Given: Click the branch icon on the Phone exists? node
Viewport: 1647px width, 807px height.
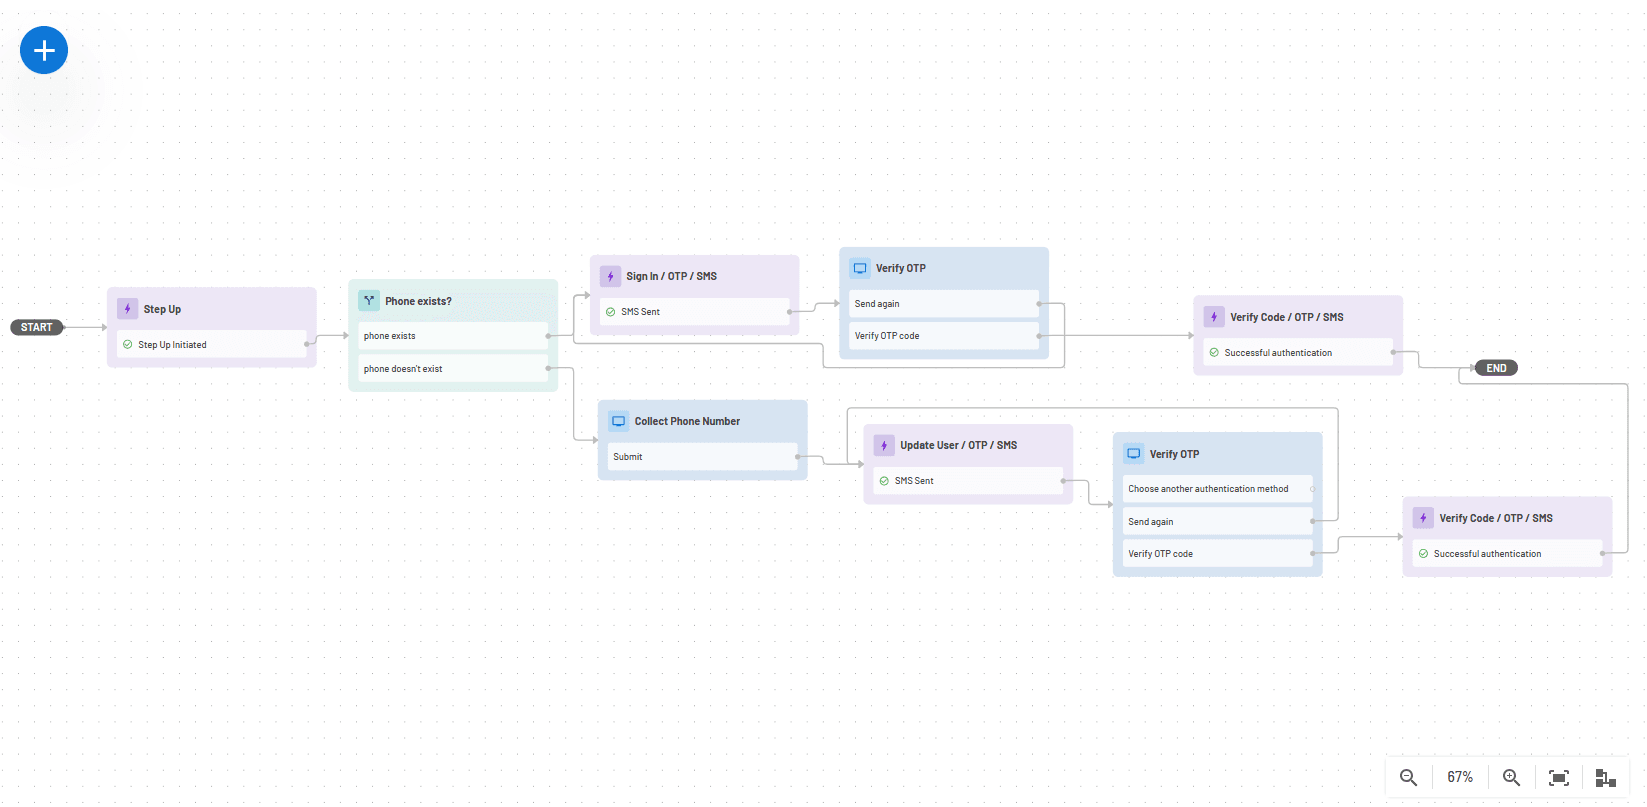Looking at the screenshot, I should coord(369,300).
